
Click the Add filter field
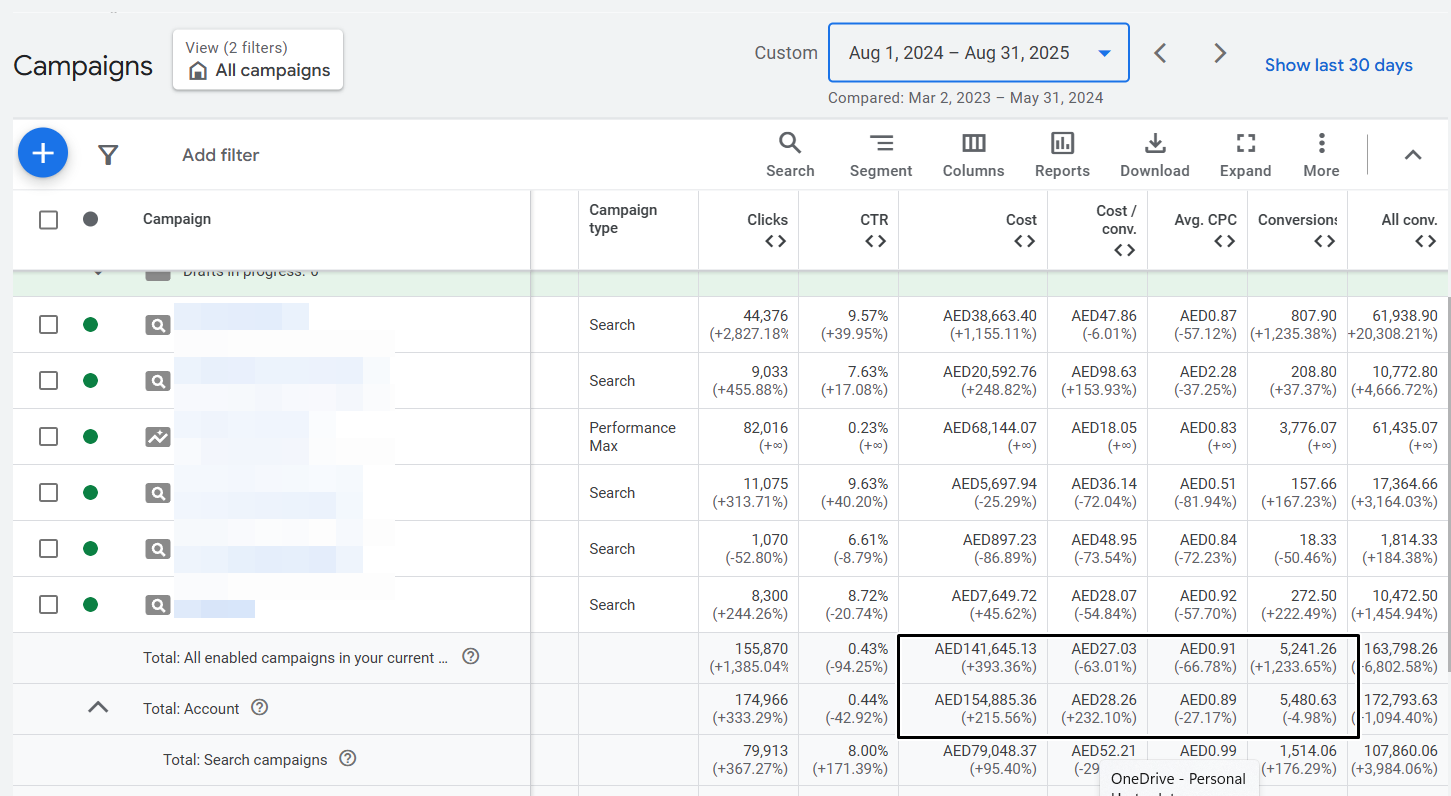coord(221,155)
